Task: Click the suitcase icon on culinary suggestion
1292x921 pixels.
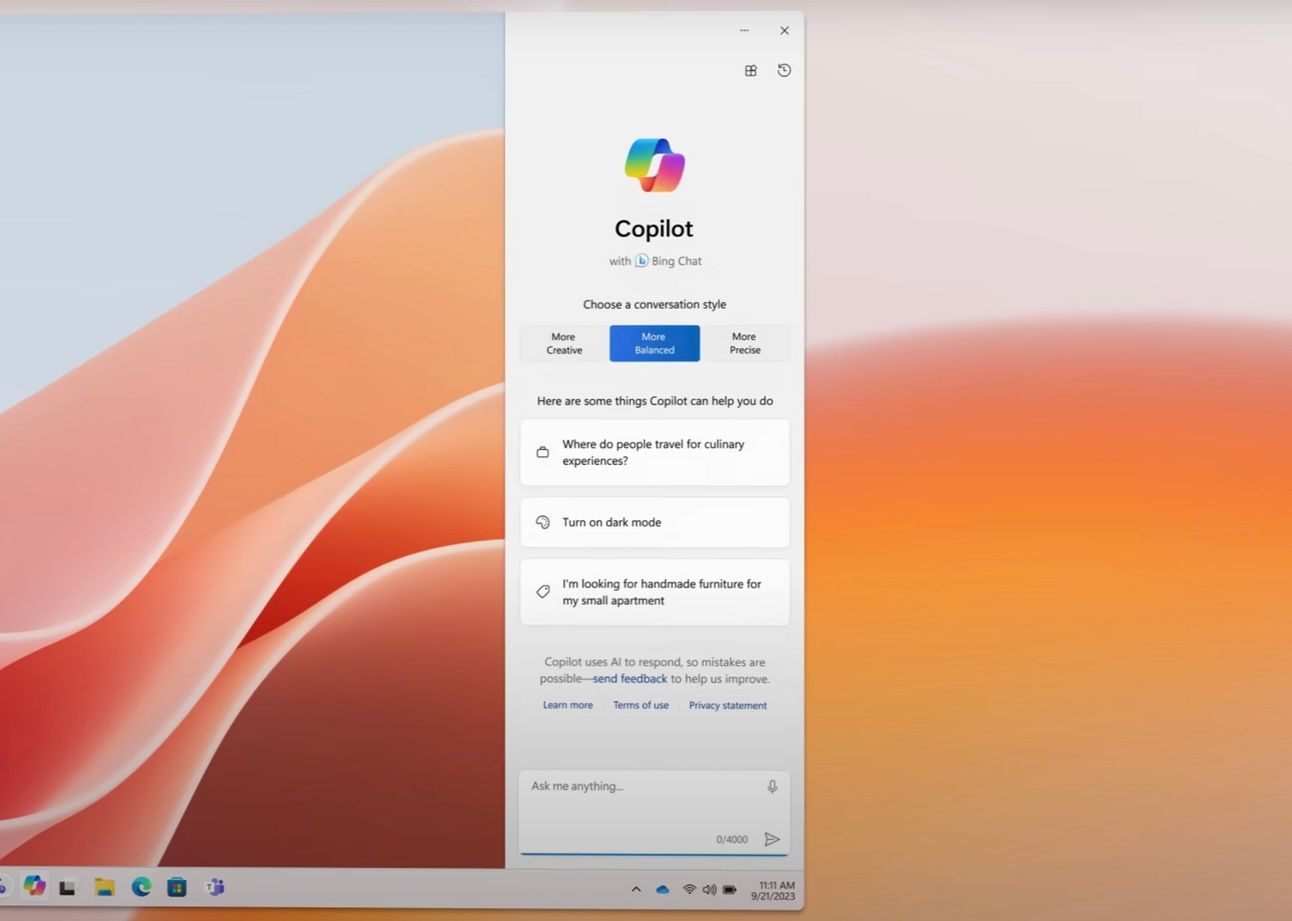Action: (x=543, y=452)
